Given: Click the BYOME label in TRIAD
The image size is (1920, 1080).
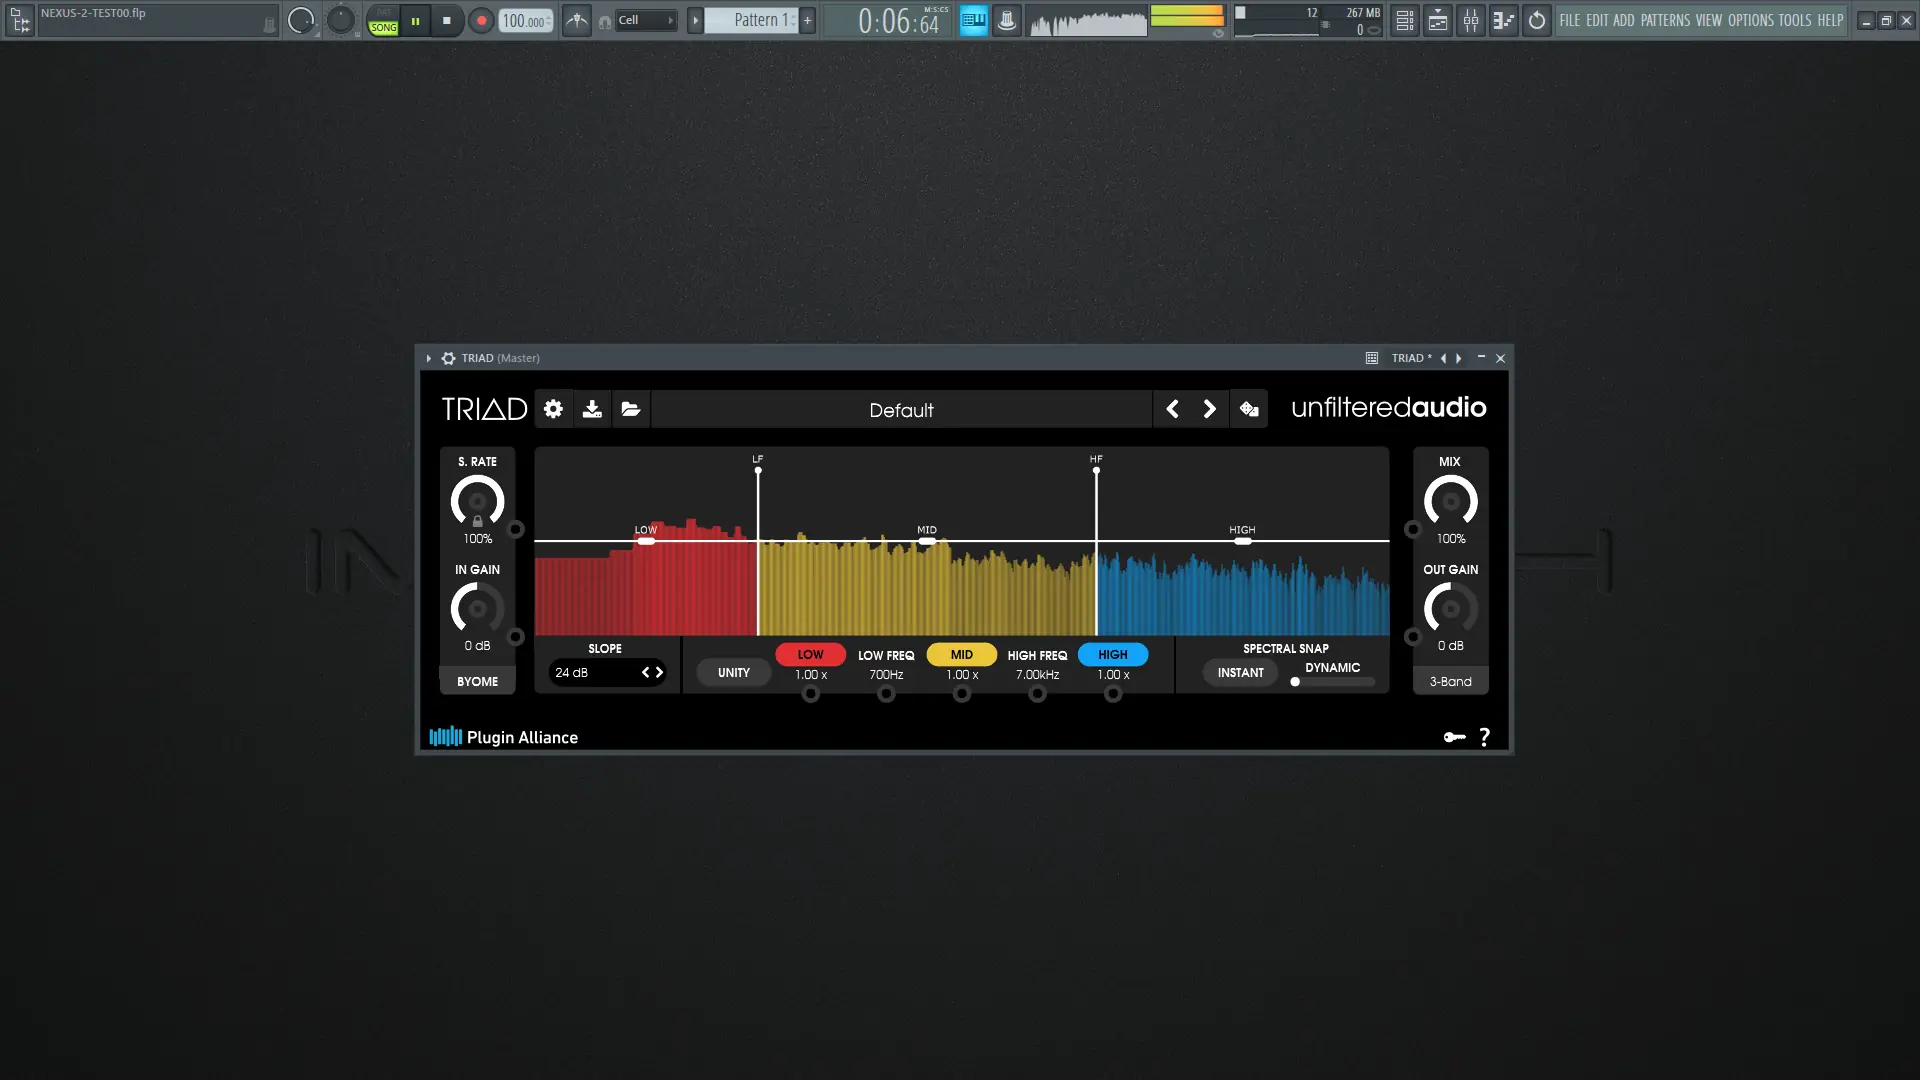Looking at the screenshot, I should (x=477, y=680).
